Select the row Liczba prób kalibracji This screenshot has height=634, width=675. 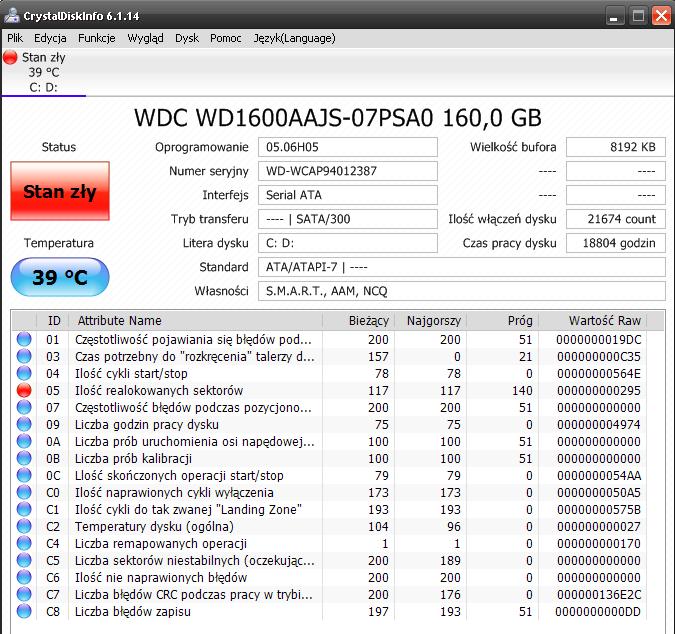coord(329,458)
